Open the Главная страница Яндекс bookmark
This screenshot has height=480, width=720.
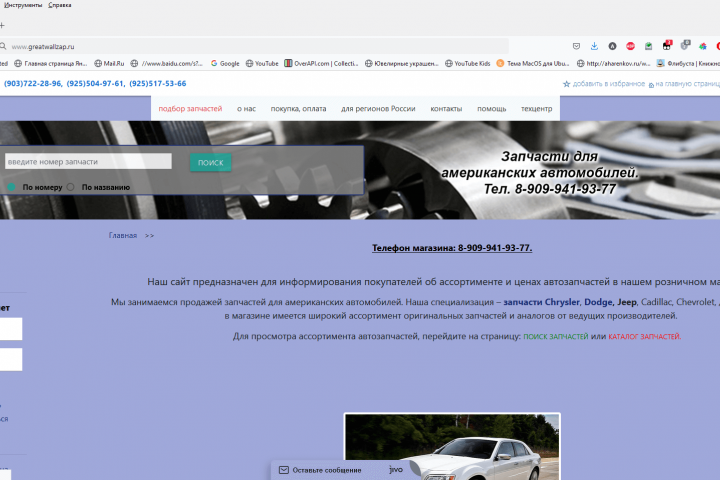tap(51, 63)
